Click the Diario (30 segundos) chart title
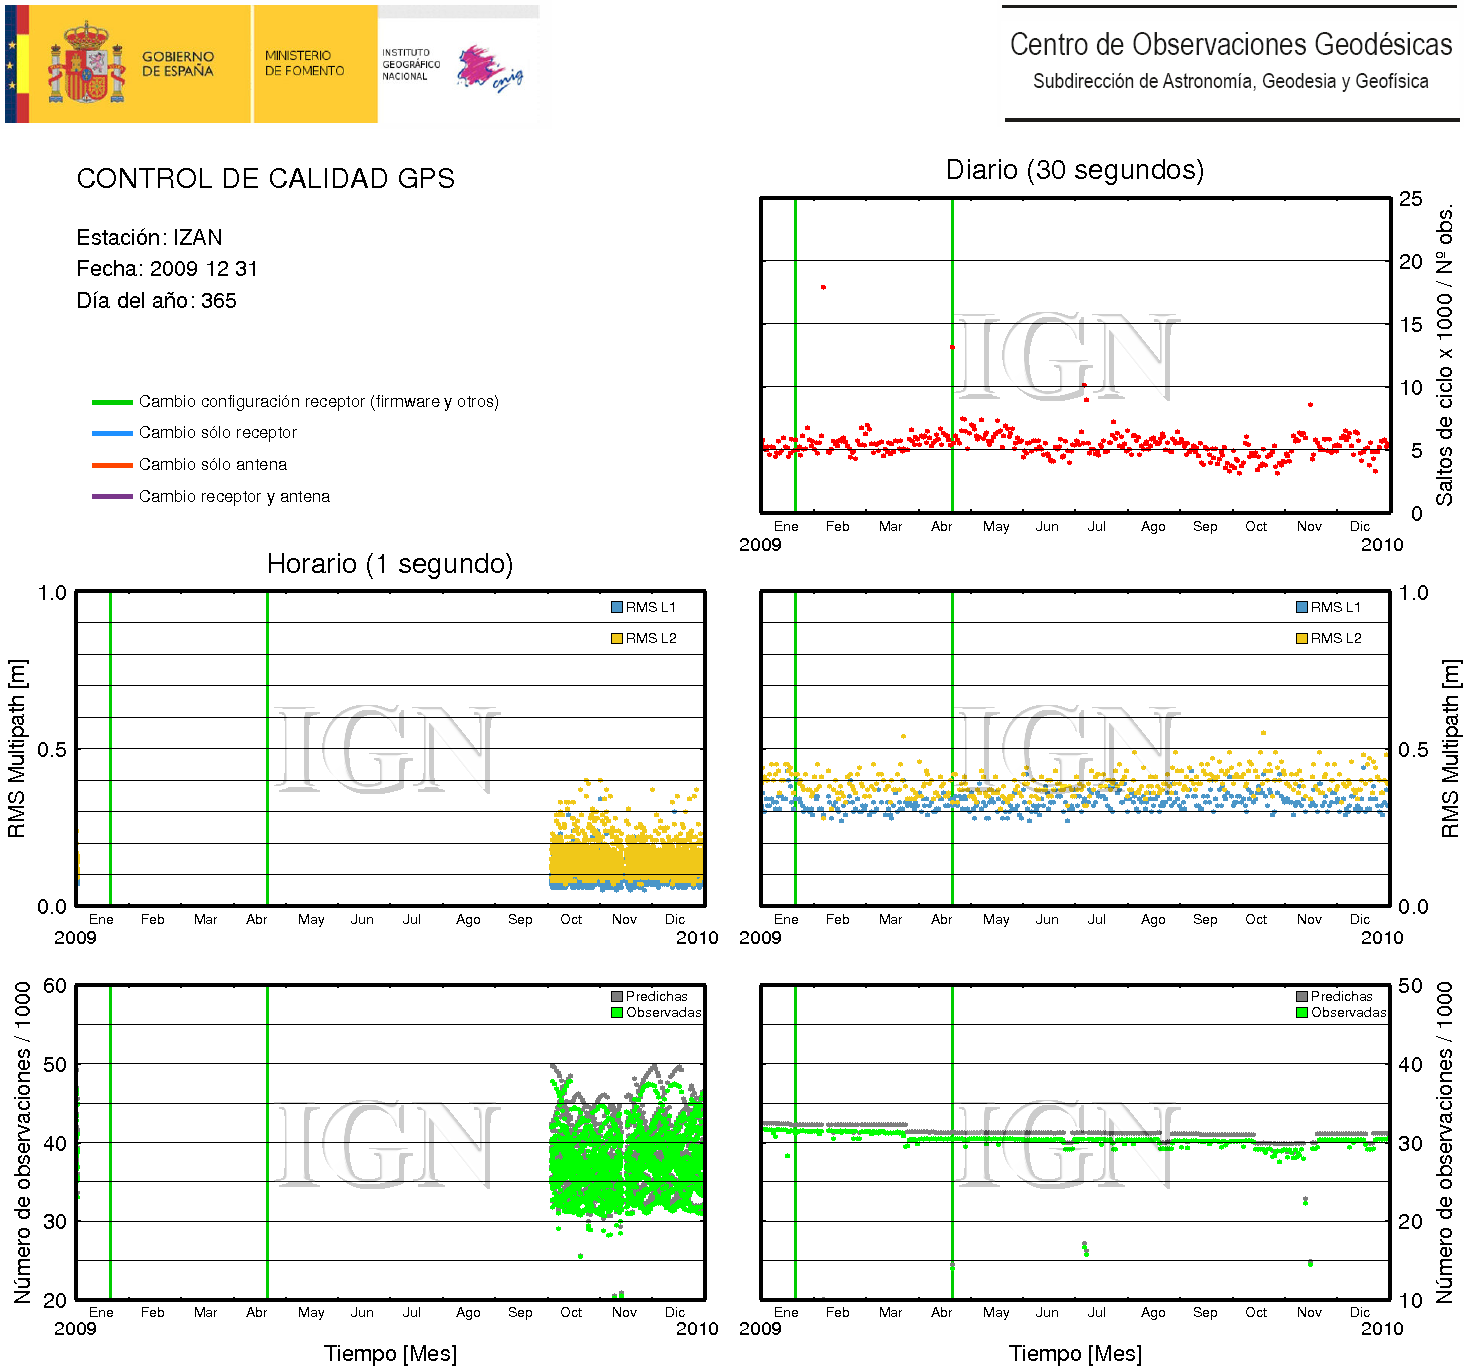 [x=1074, y=170]
